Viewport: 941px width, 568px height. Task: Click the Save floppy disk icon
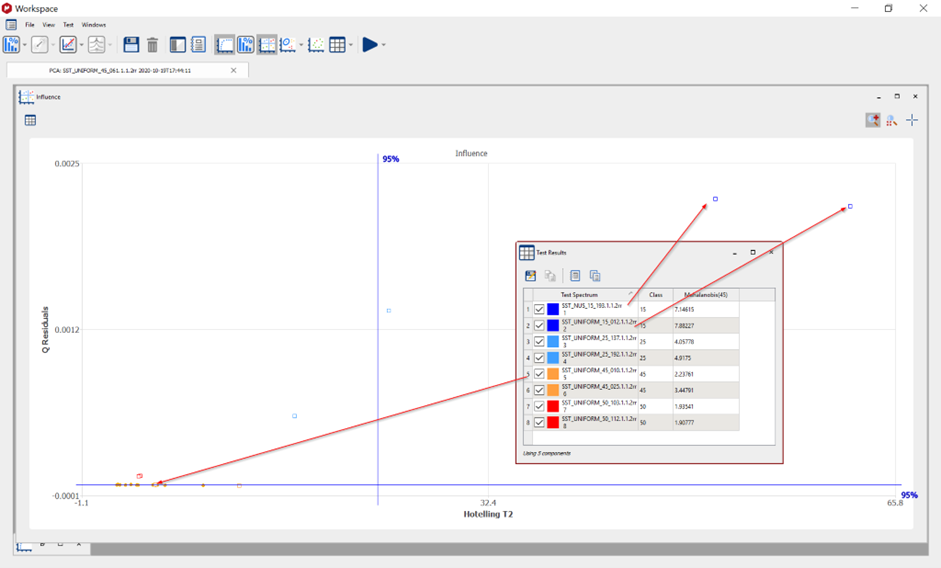(131, 45)
